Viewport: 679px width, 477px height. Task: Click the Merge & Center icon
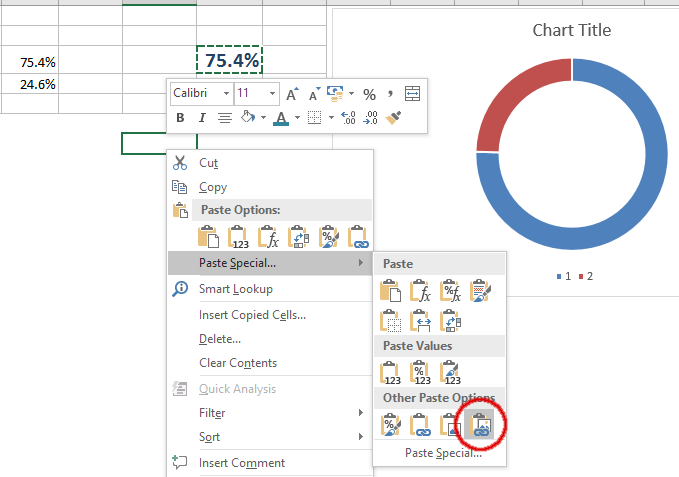tap(414, 94)
